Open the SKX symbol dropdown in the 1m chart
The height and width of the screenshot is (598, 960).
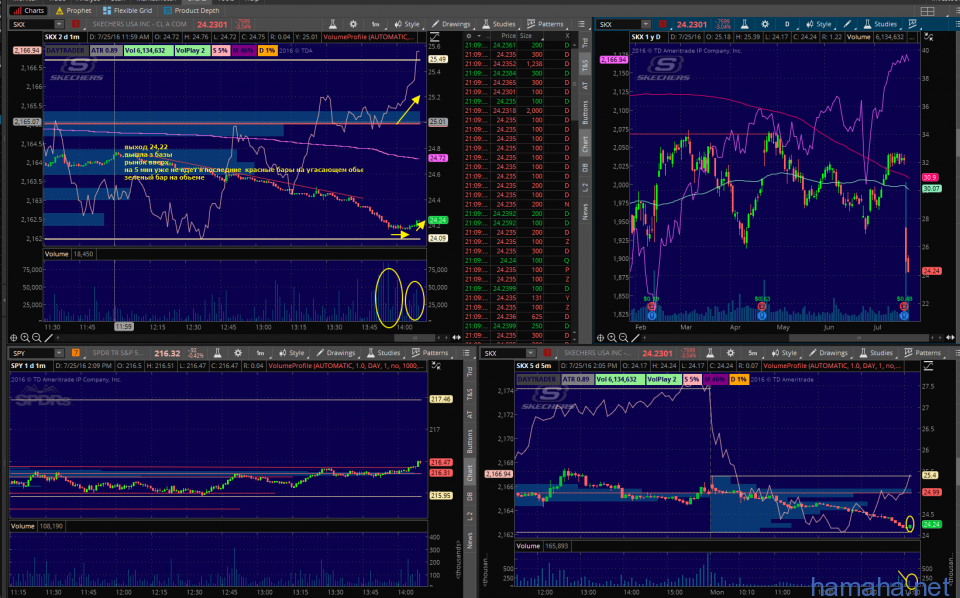coord(59,24)
